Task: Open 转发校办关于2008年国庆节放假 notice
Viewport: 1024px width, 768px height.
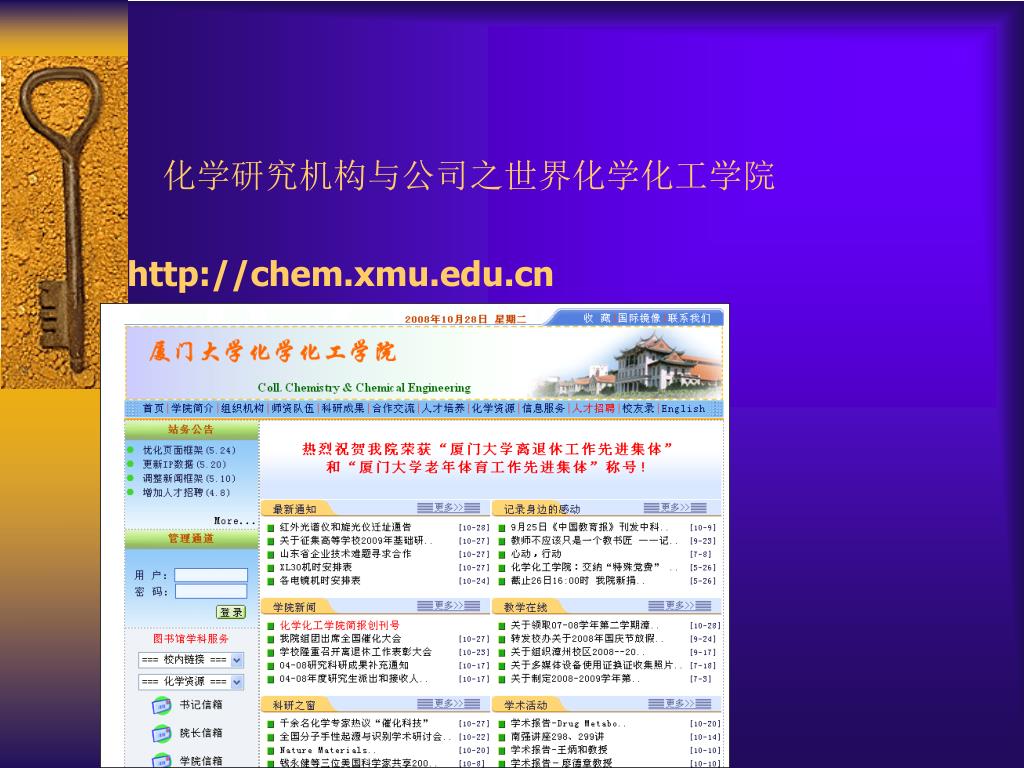Action: 587,639
